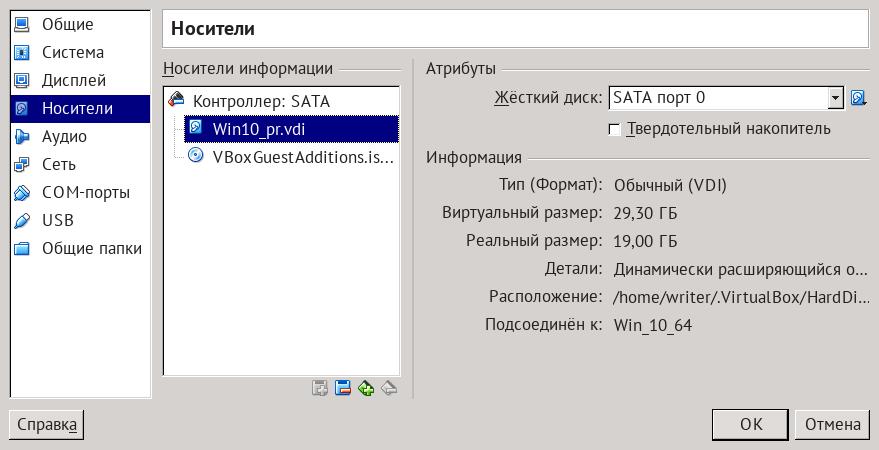Click the hard disk icon of Win10_pr.vdi
879x450 pixels.
(x=195, y=127)
